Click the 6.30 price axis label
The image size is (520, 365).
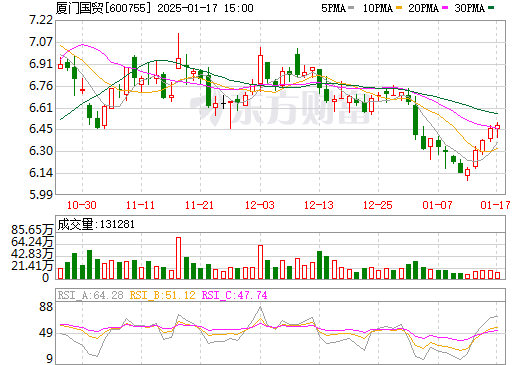pos(41,151)
